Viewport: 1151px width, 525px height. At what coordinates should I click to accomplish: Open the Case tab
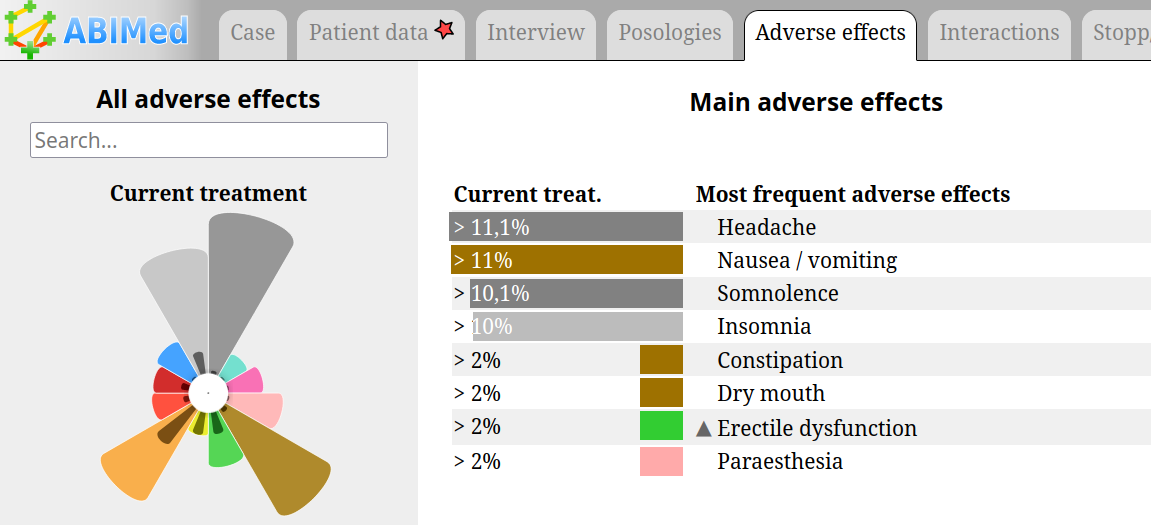(252, 33)
